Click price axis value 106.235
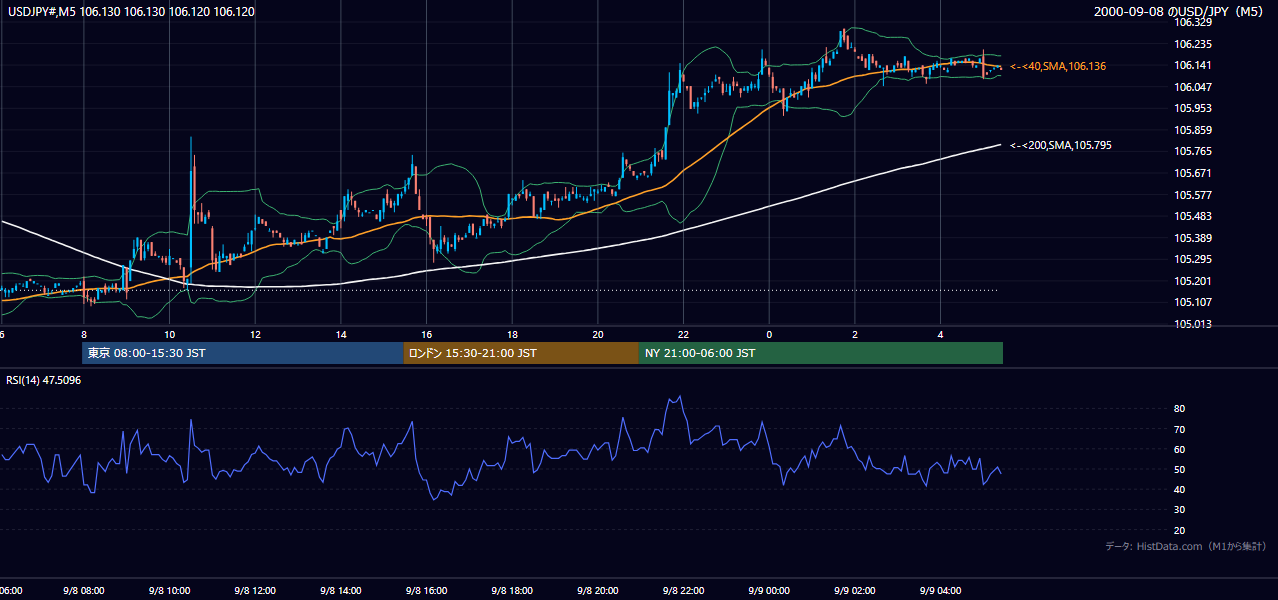The height and width of the screenshot is (600, 1278). (1193, 44)
